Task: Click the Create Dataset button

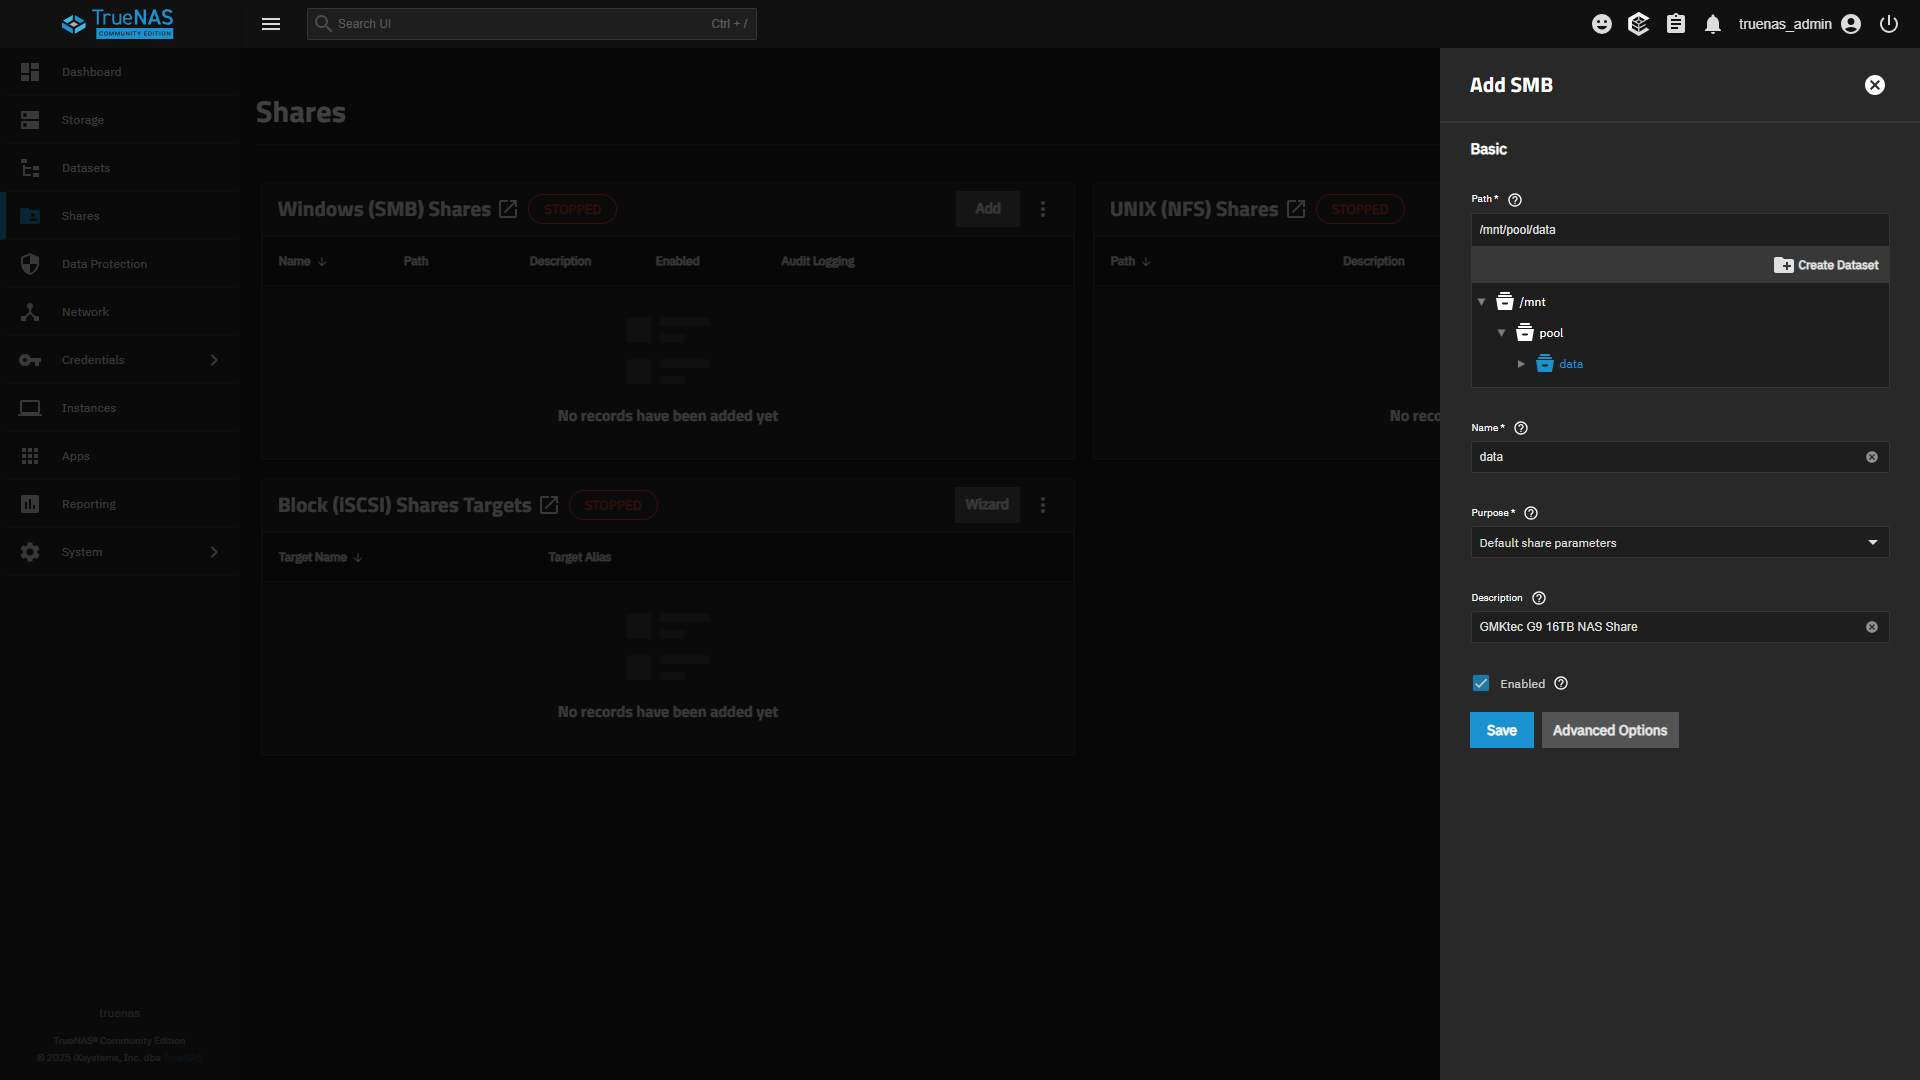Action: tap(1826, 265)
